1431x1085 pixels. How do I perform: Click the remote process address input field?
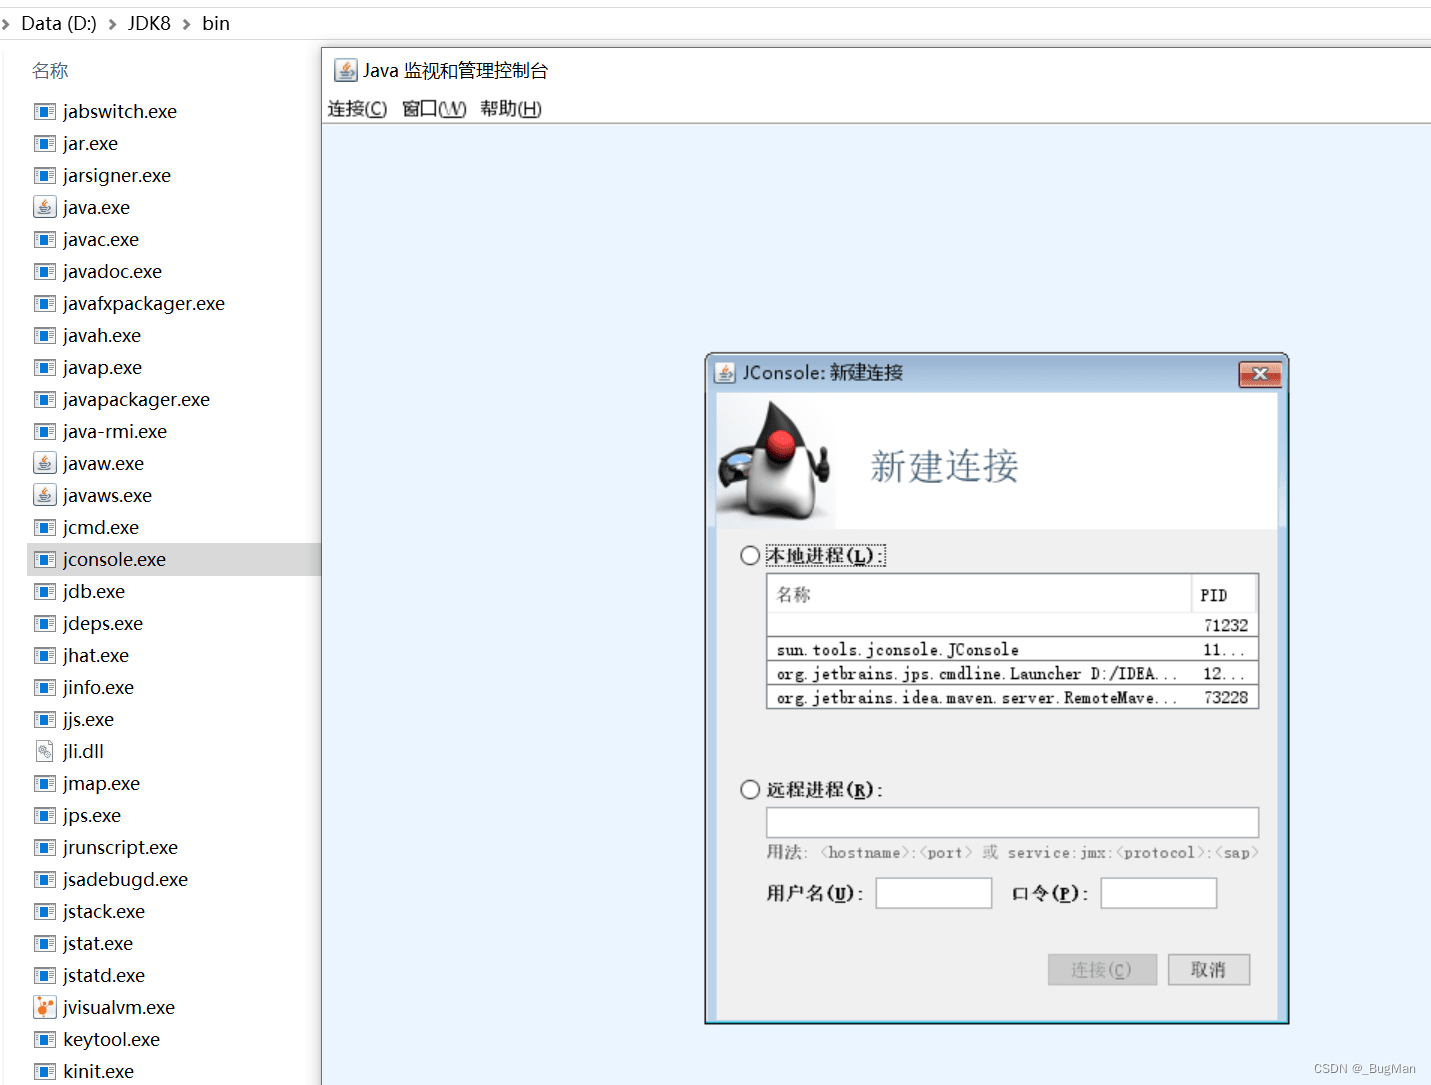pos(1012,822)
